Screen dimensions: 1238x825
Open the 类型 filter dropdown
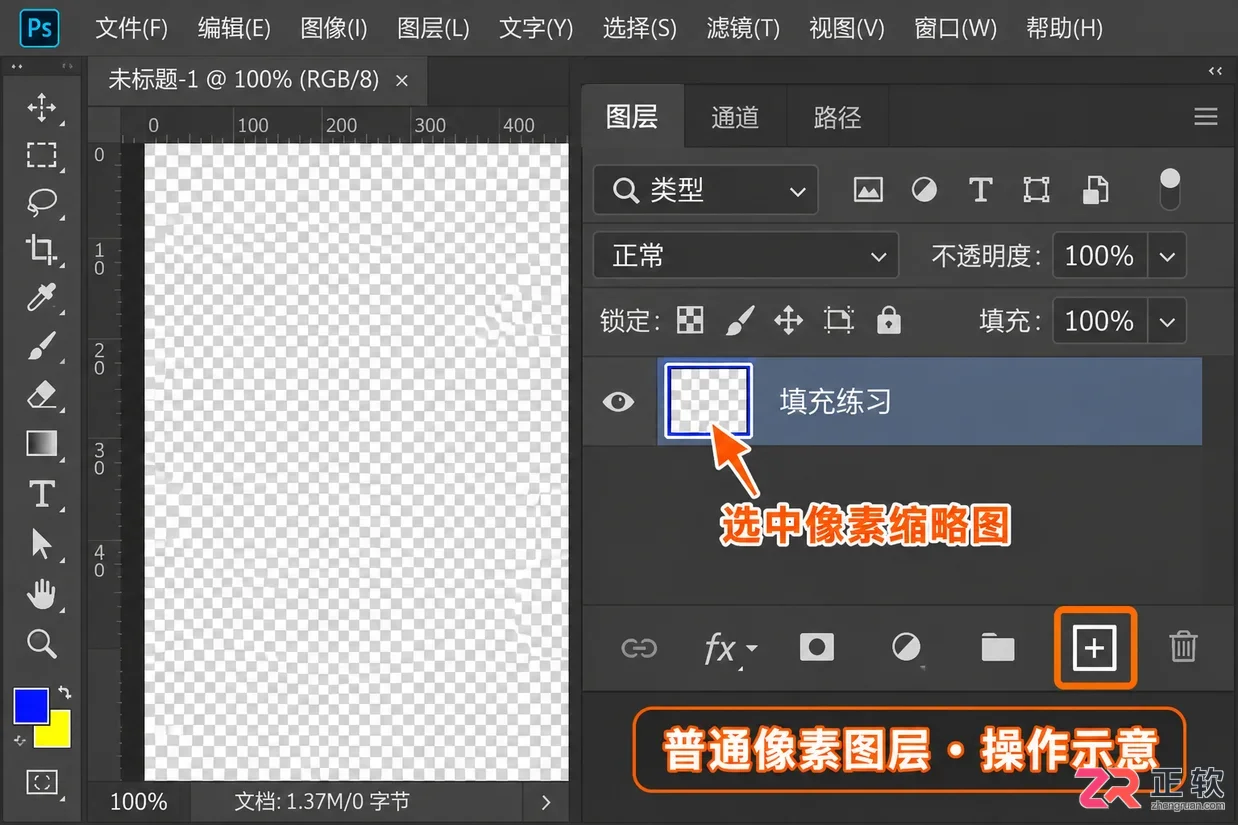pos(706,190)
